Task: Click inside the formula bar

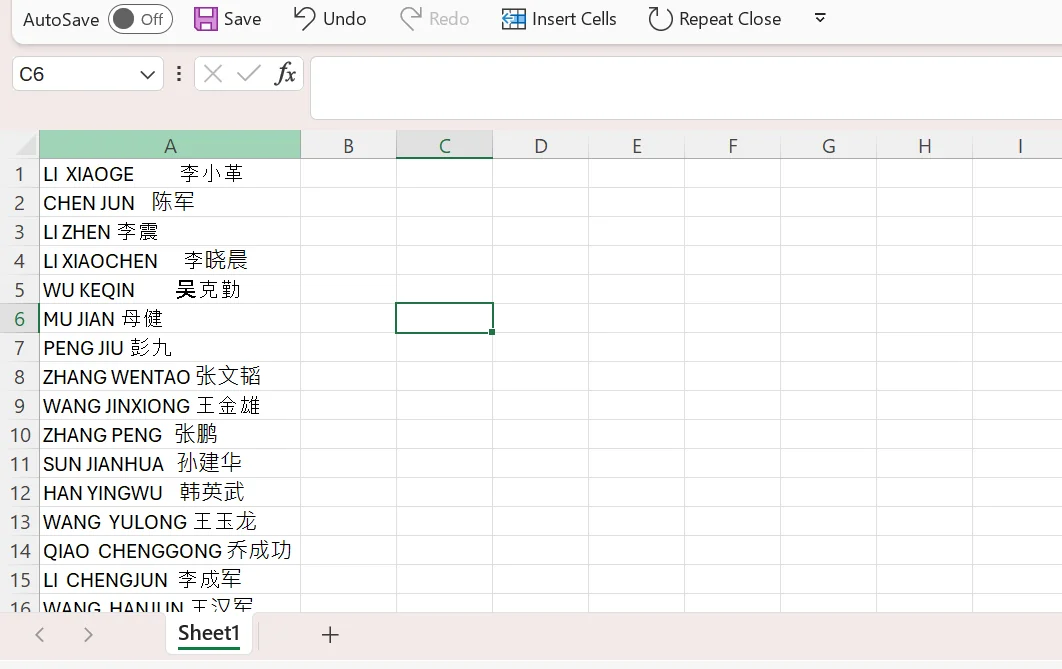Action: pyautogui.click(x=680, y=88)
